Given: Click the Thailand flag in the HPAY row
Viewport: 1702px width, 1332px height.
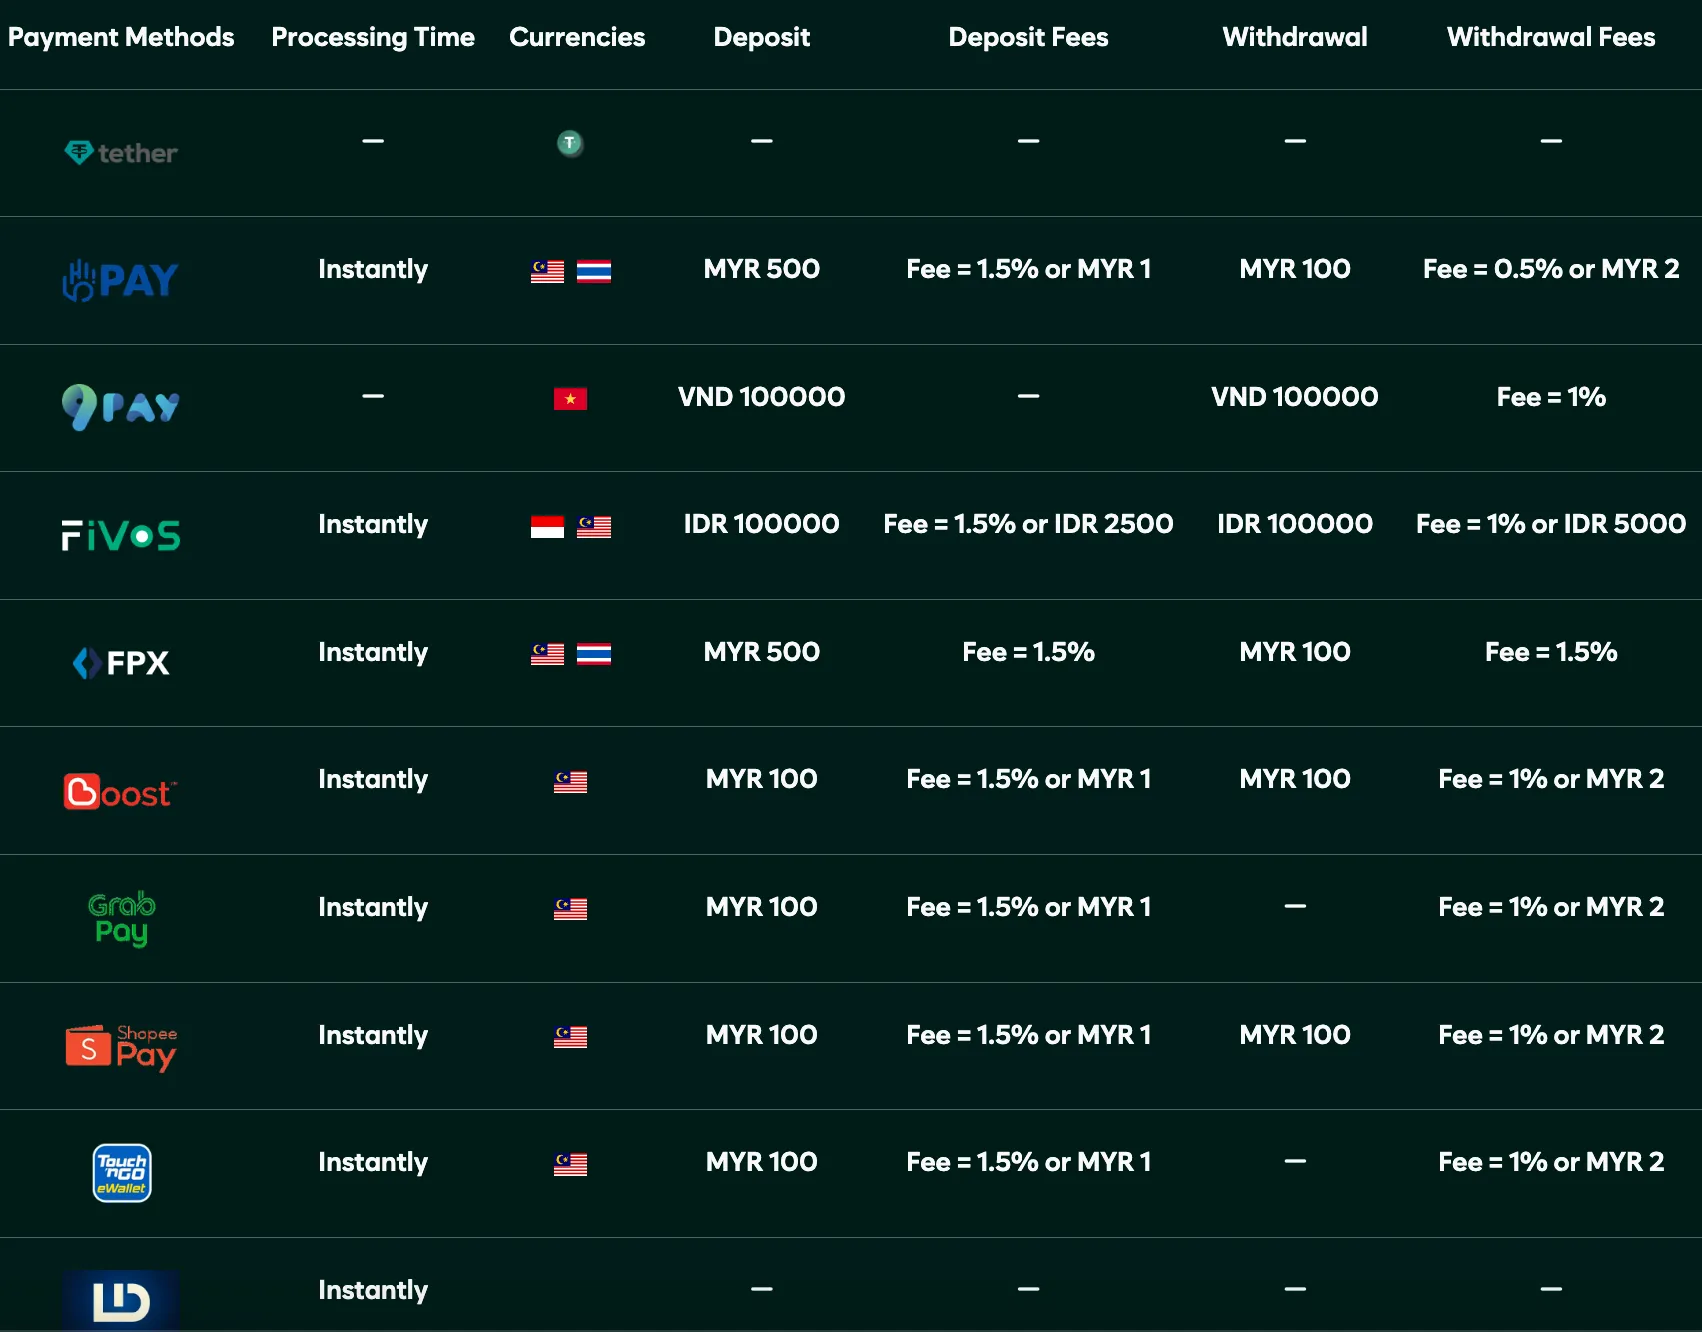Looking at the screenshot, I should tap(594, 271).
